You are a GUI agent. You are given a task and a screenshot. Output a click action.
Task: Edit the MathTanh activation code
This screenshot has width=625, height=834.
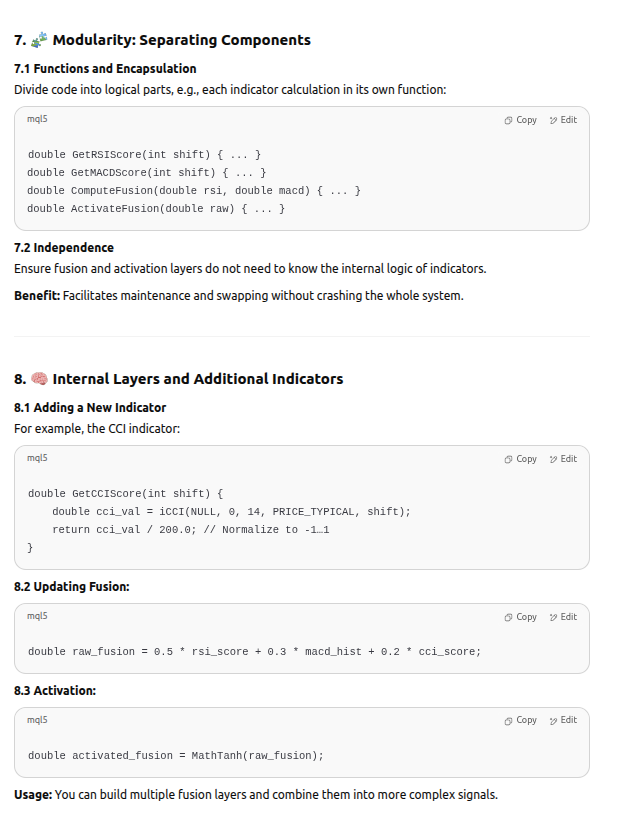point(563,720)
